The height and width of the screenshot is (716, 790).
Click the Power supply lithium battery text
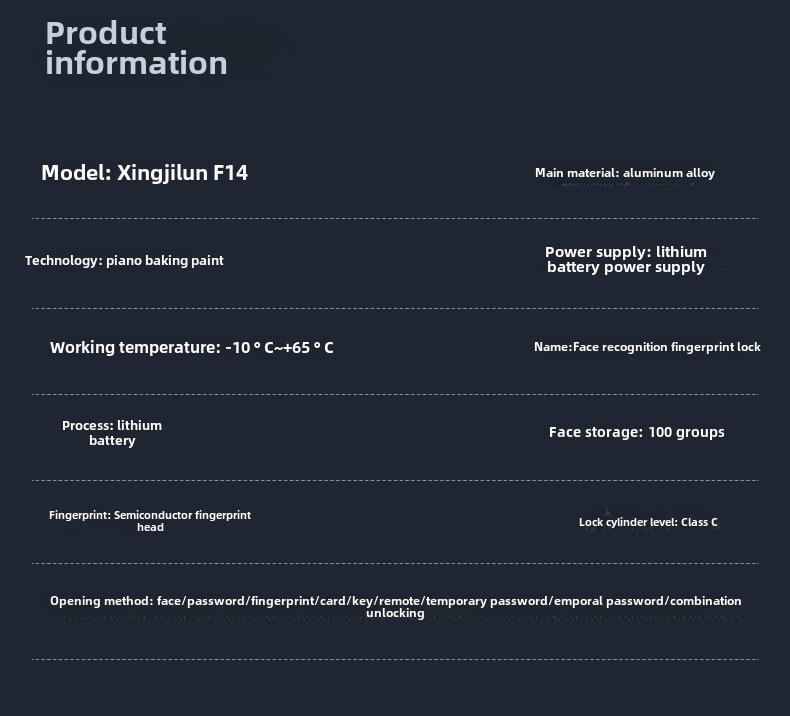click(x=626, y=259)
